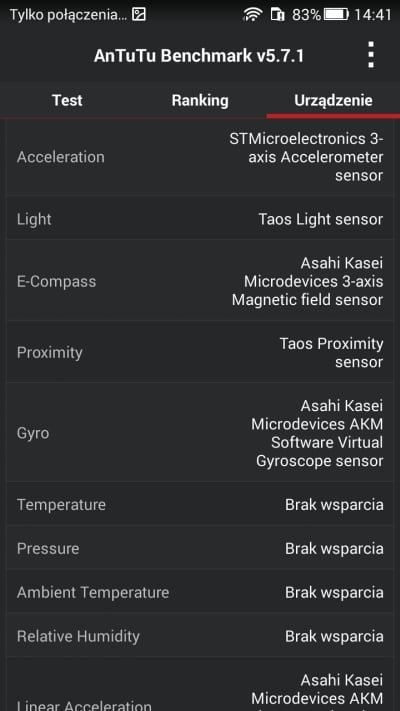Tap the battery icon in status bar
The width and height of the screenshot is (400, 711).
click(337, 15)
